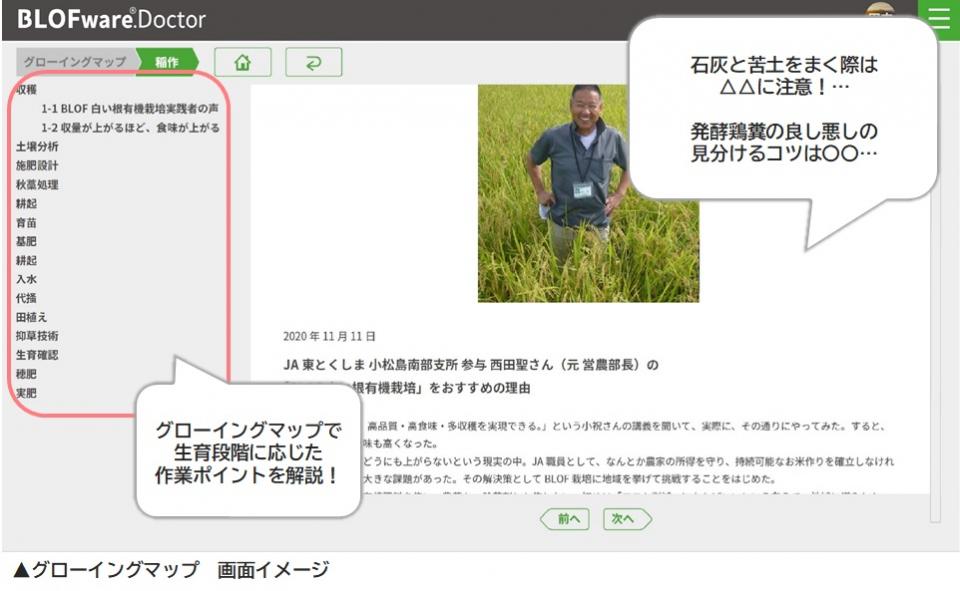Select the 稲作 breadcrumb tab

[166, 62]
